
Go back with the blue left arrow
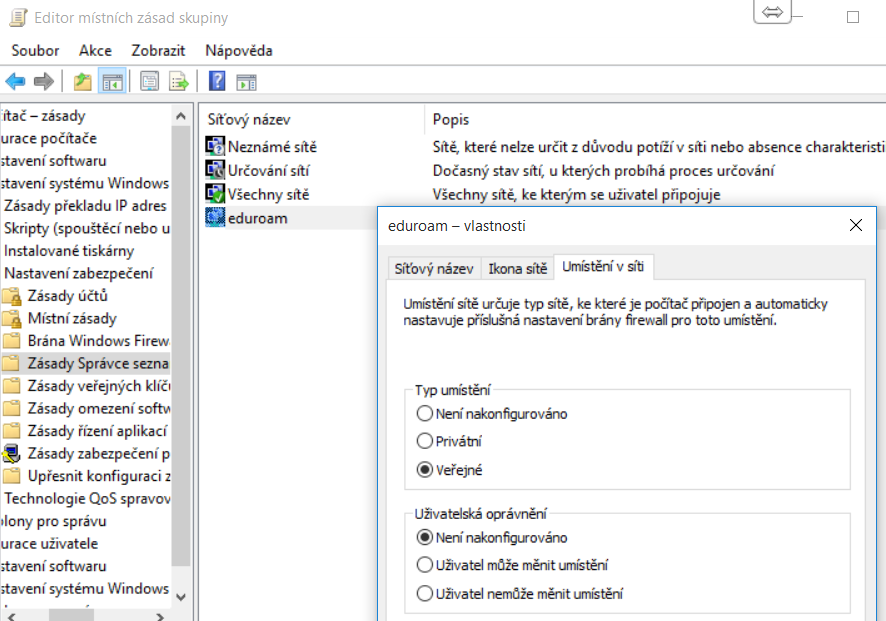tap(15, 82)
